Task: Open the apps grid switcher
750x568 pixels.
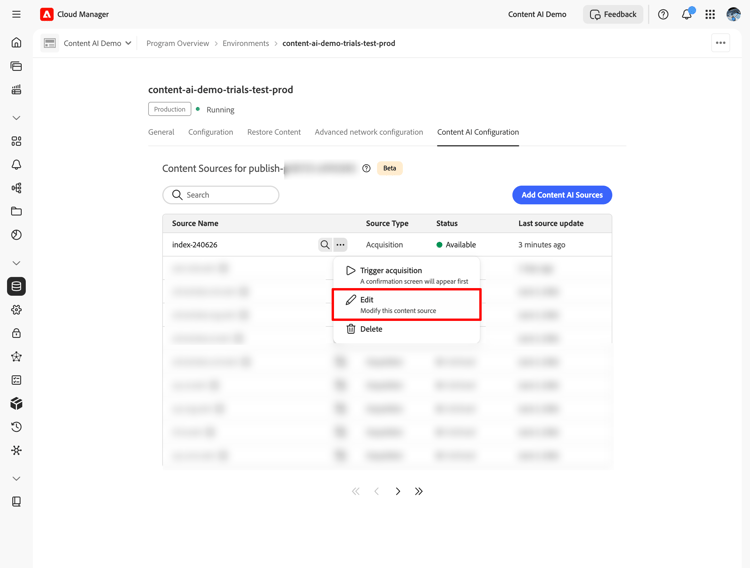Action: click(x=710, y=14)
